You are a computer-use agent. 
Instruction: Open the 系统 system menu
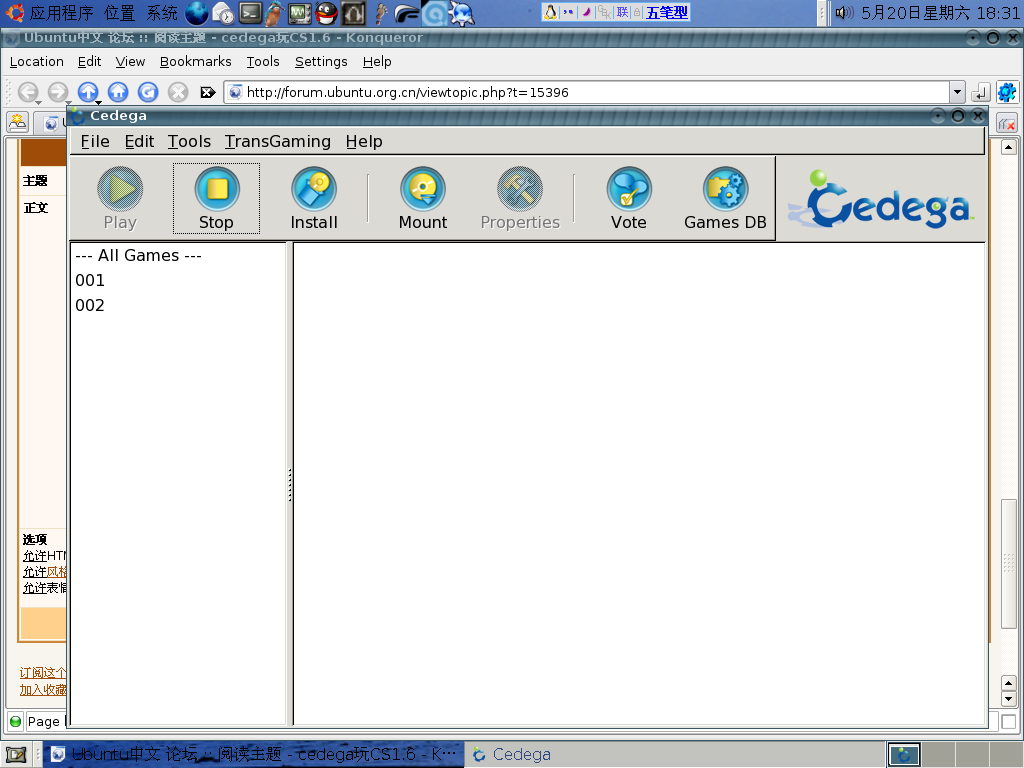click(x=161, y=12)
